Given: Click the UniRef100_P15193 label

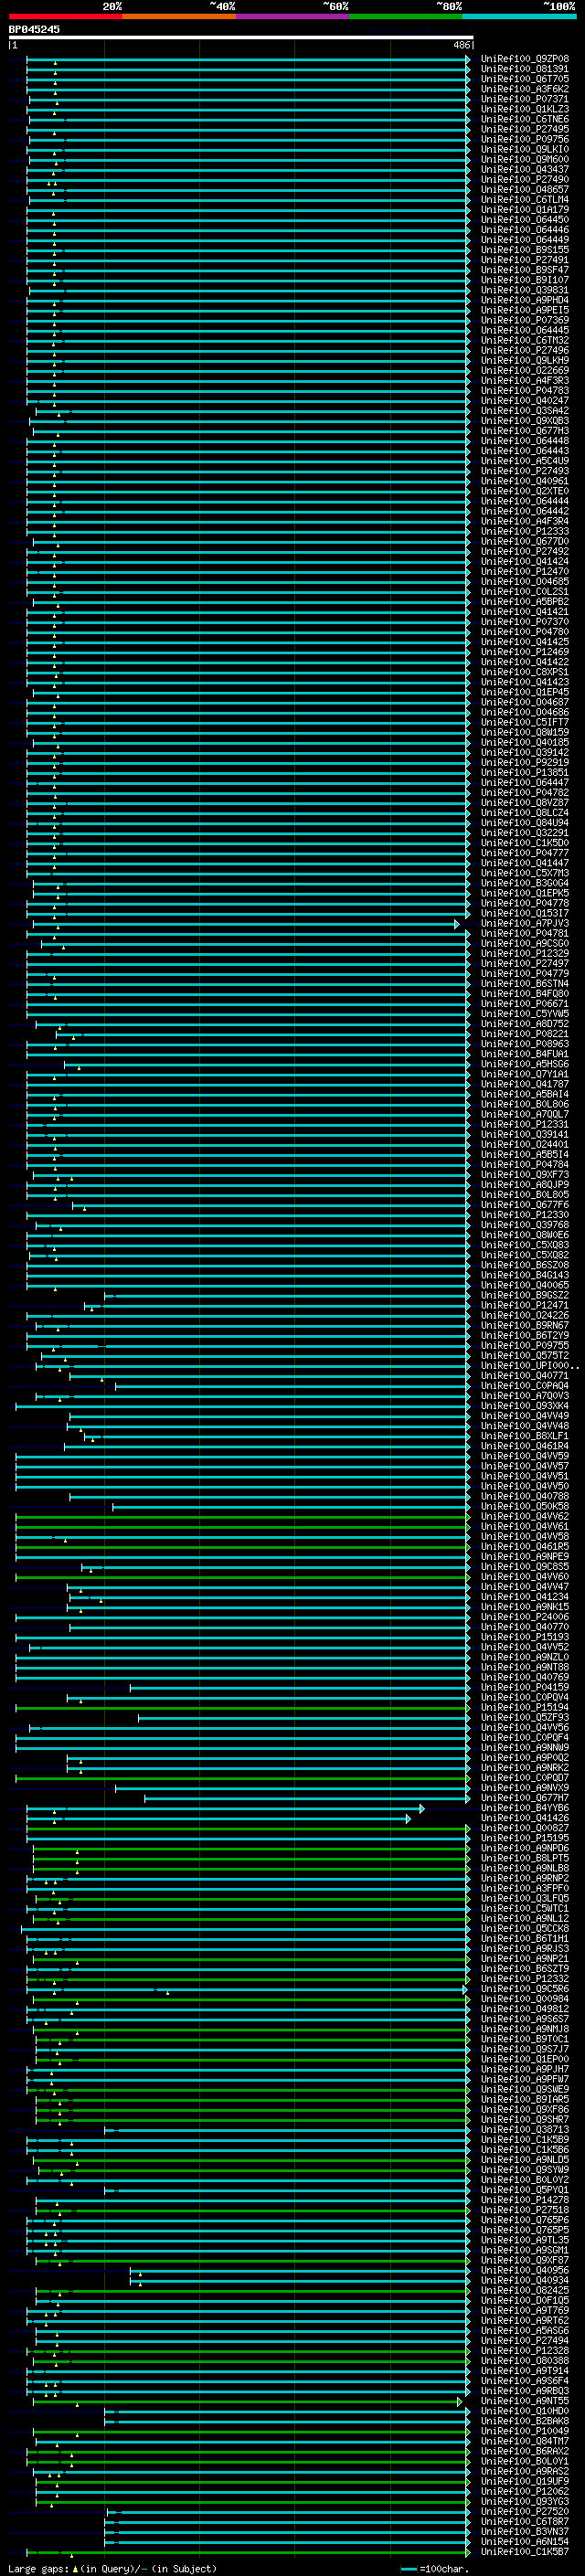Looking at the screenshot, I should pos(524,1637).
